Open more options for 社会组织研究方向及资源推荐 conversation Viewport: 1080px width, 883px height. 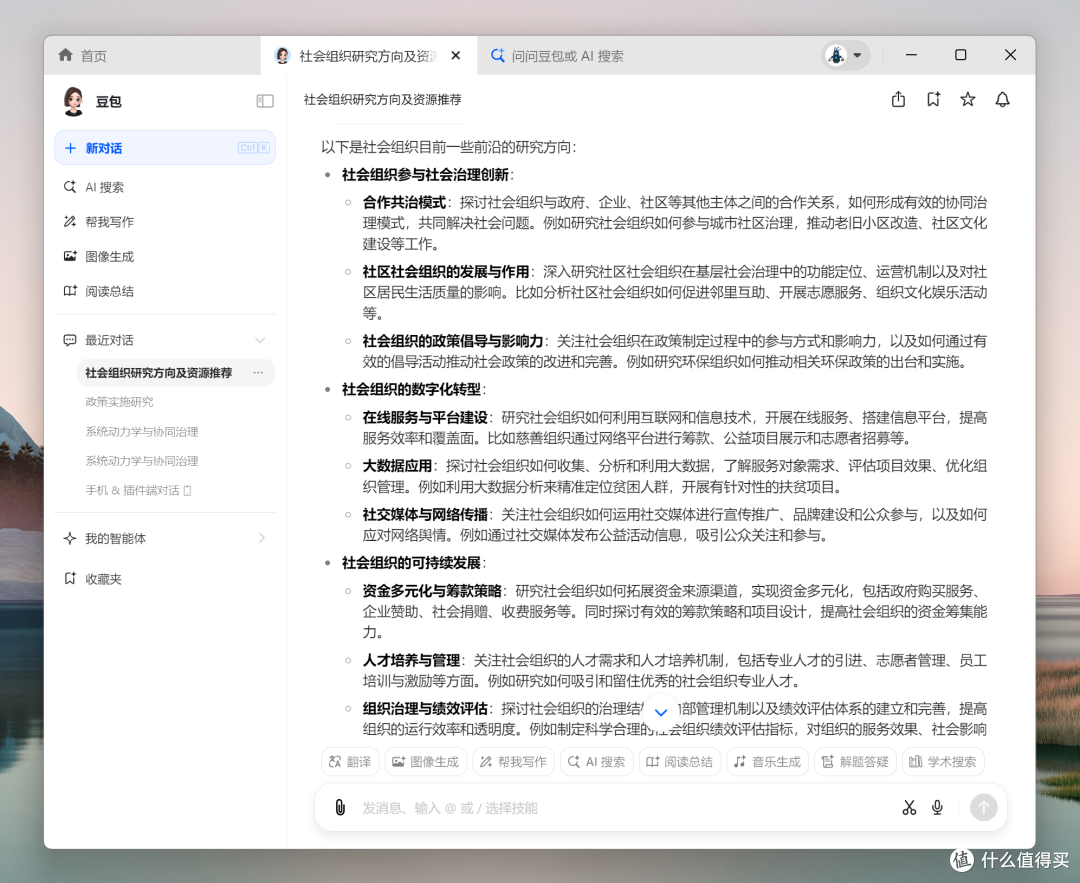[258, 373]
